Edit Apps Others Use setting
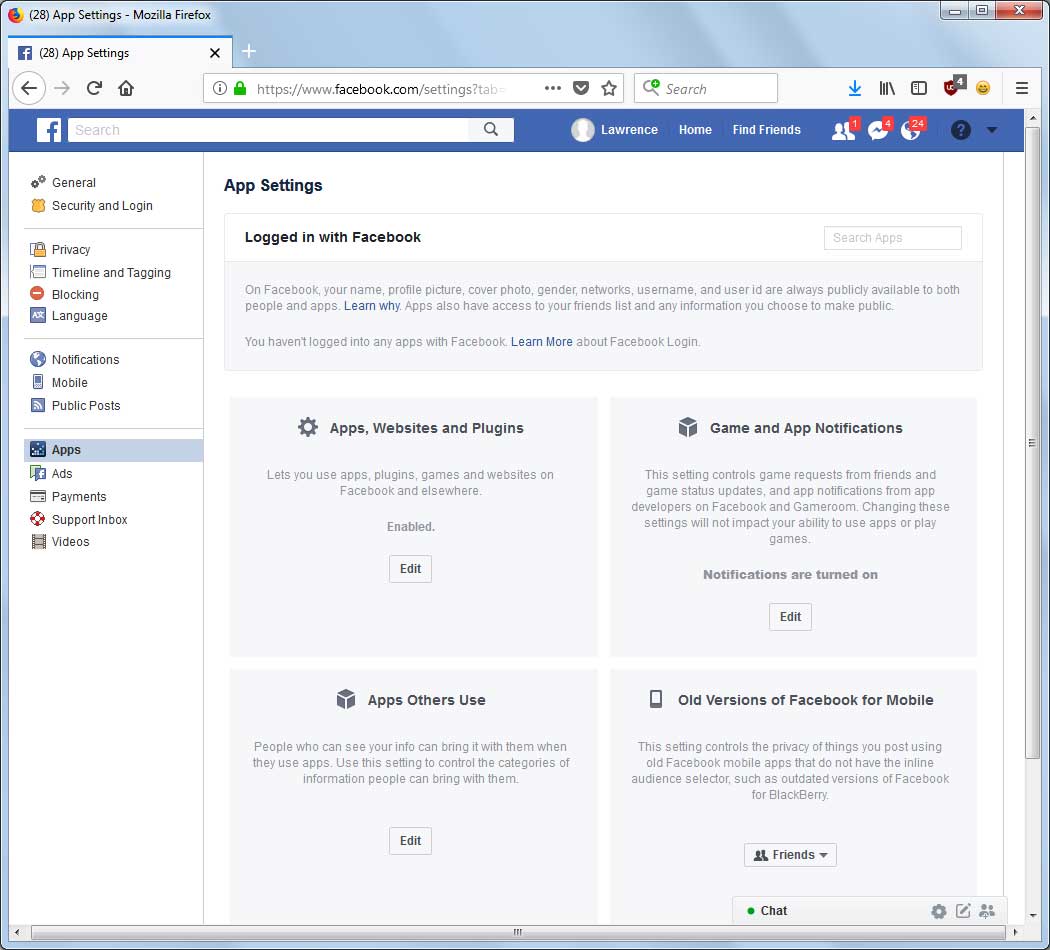This screenshot has height=950, width=1050. click(x=410, y=842)
